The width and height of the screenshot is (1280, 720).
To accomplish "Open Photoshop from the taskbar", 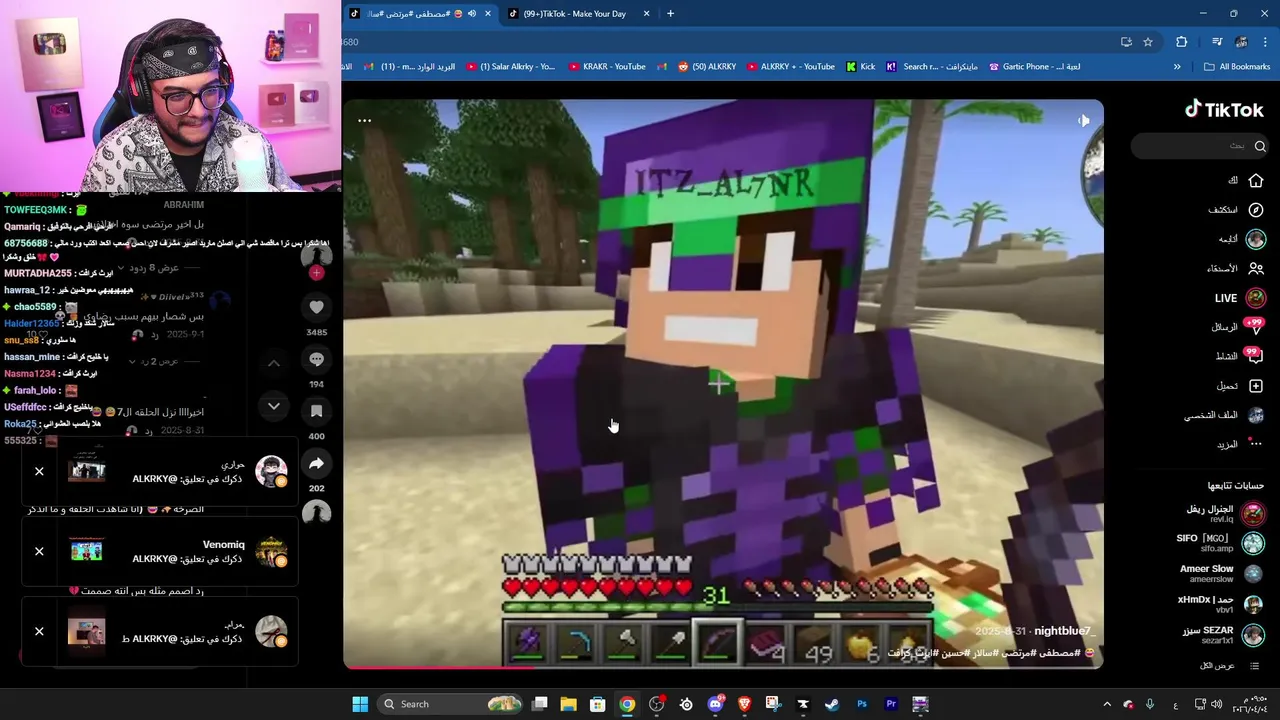I will [x=862, y=704].
